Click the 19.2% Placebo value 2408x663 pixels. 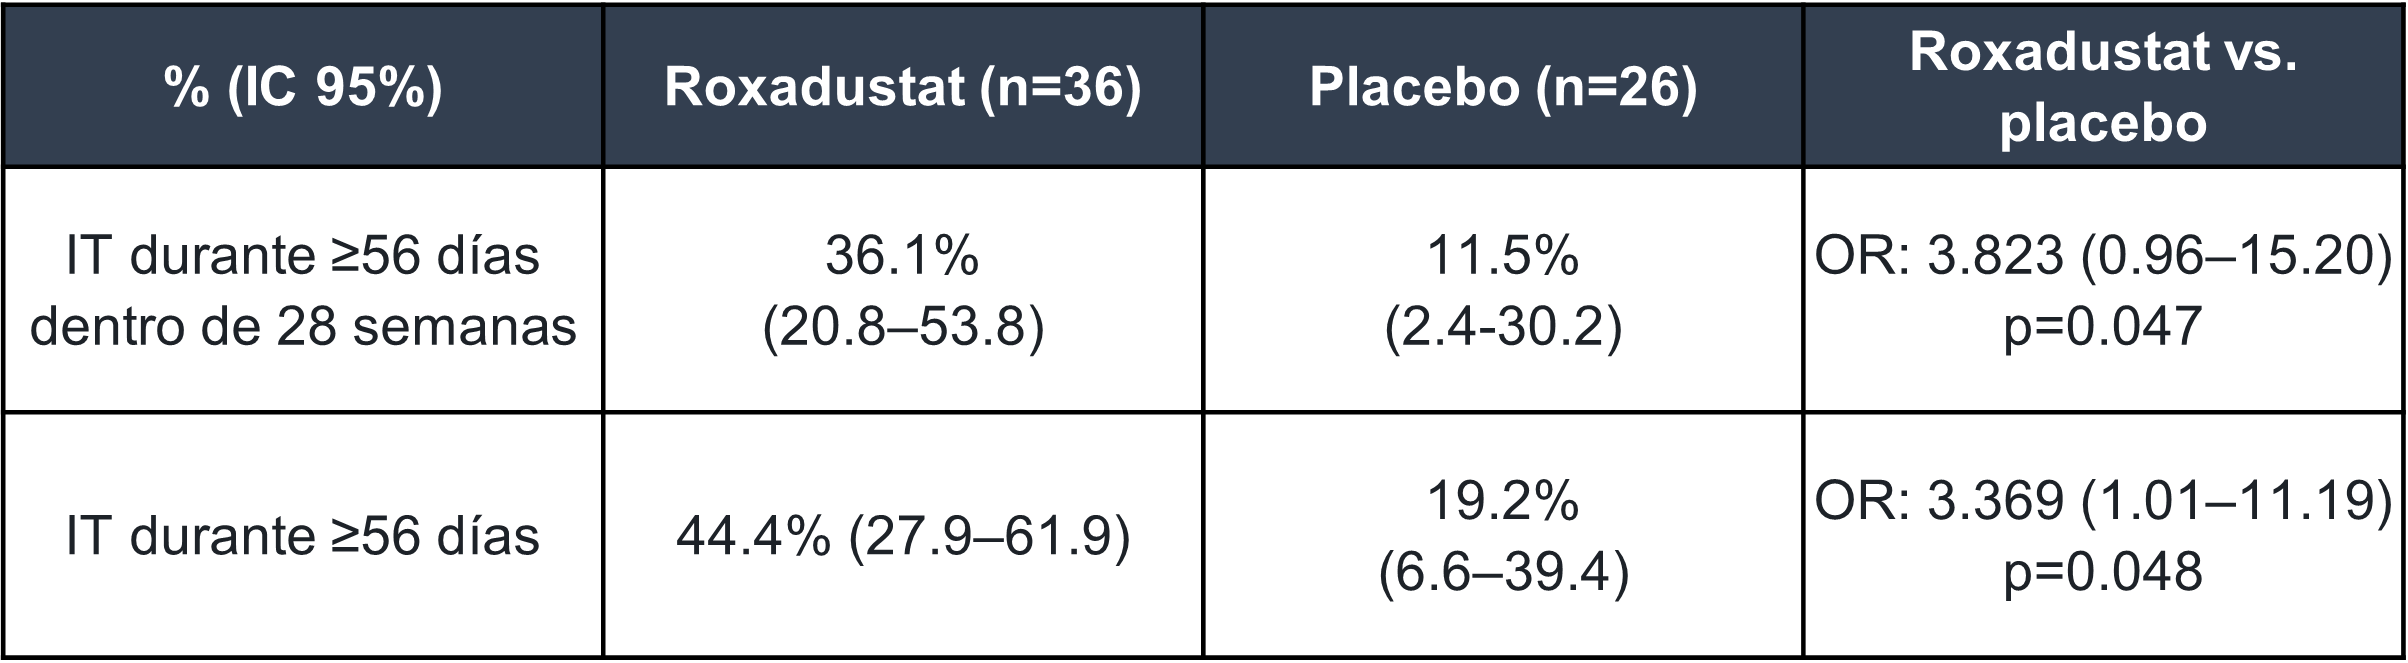(1503, 501)
